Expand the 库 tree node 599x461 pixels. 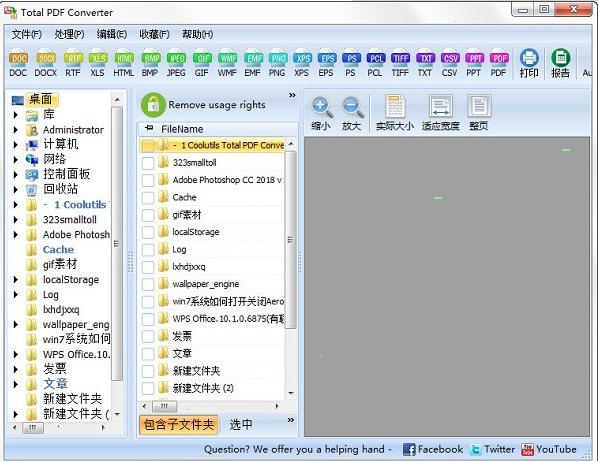coord(16,115)
